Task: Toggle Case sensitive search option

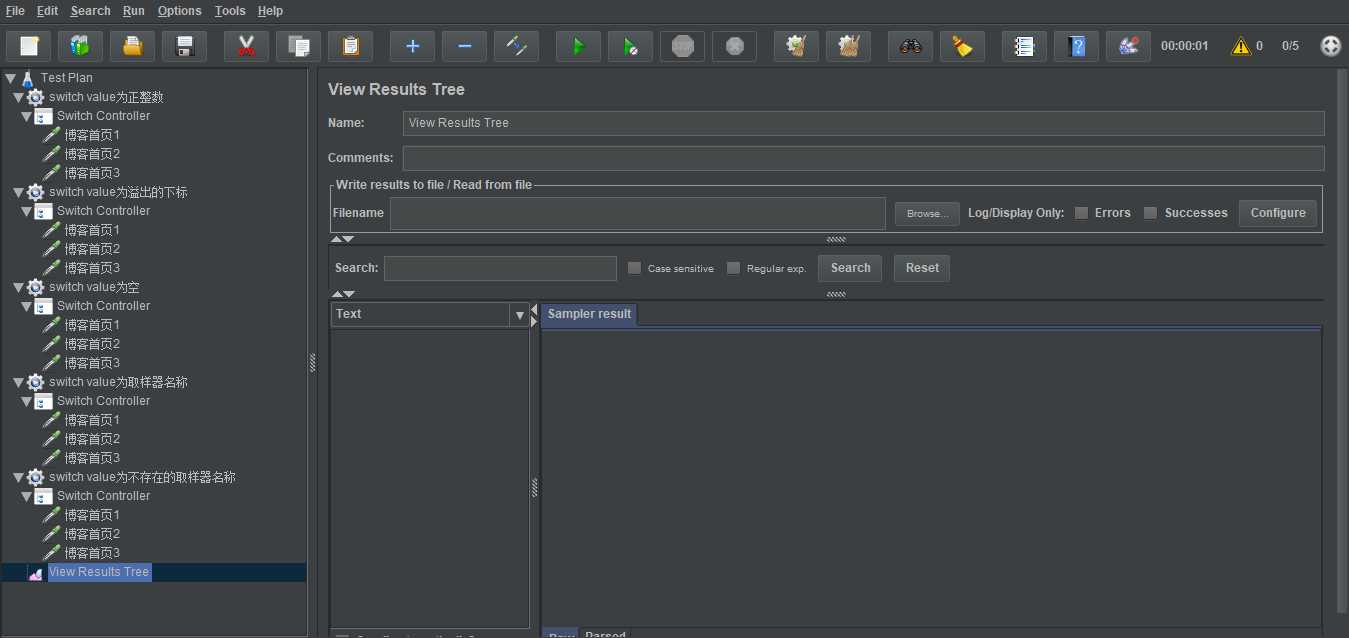Action: [x=634, y=268]
